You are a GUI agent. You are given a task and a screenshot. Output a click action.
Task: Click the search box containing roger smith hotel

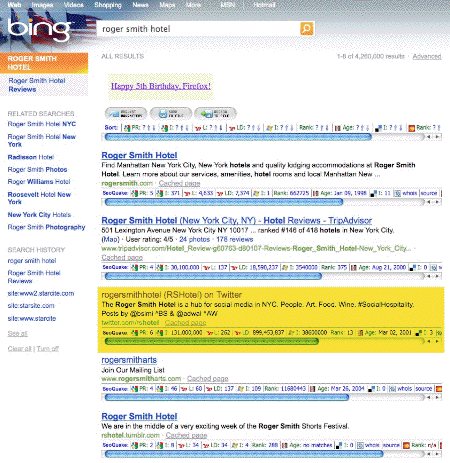[198, 29]
